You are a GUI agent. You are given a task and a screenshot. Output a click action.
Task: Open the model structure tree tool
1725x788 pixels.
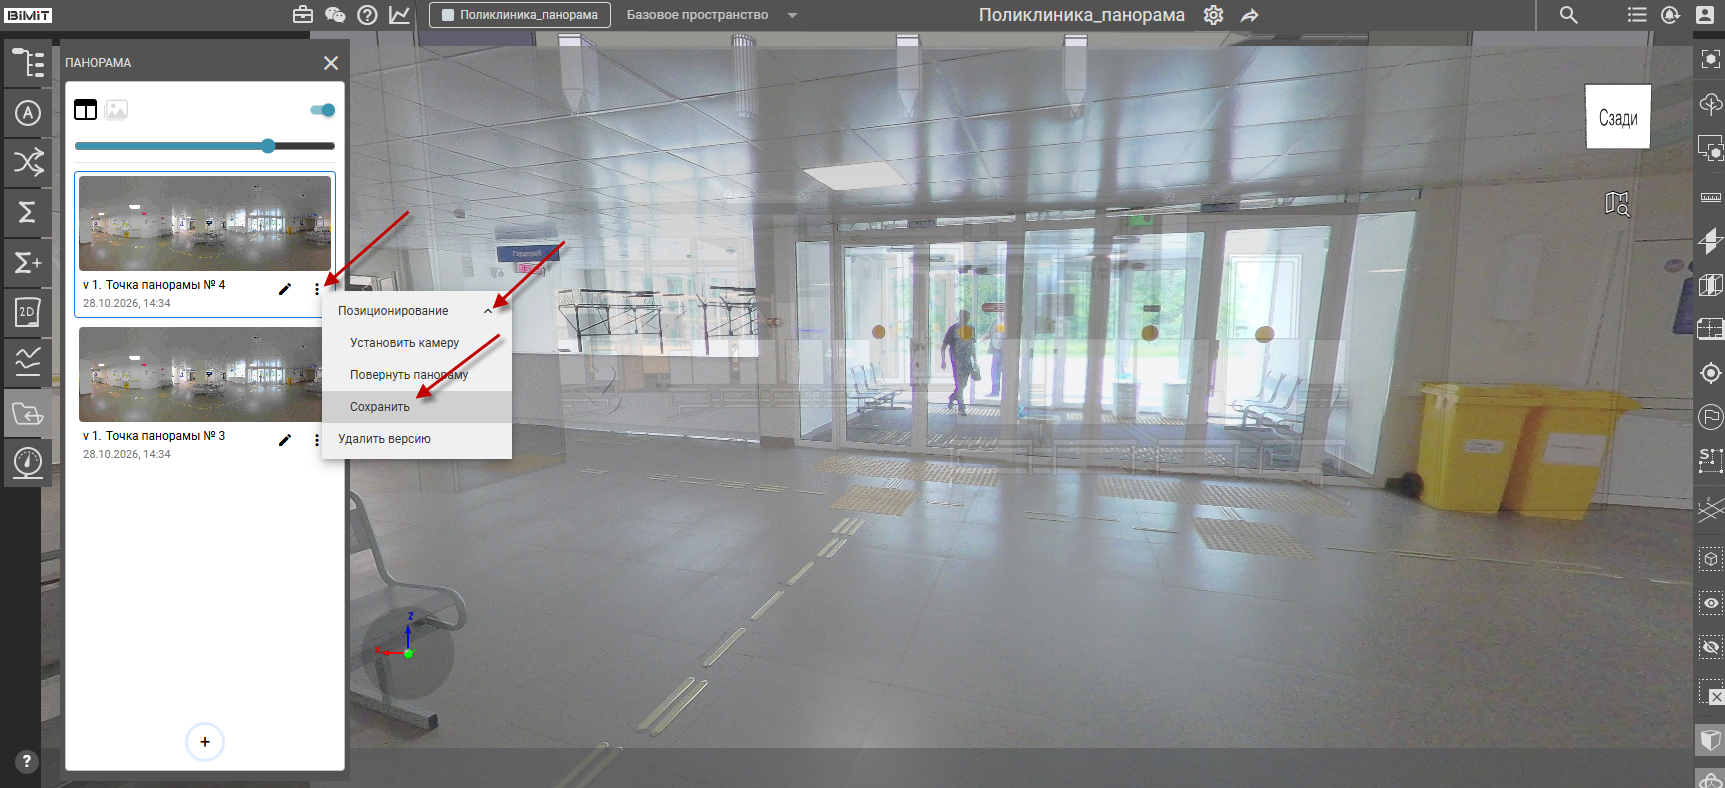pyautogui.click(x=28, y=63)
